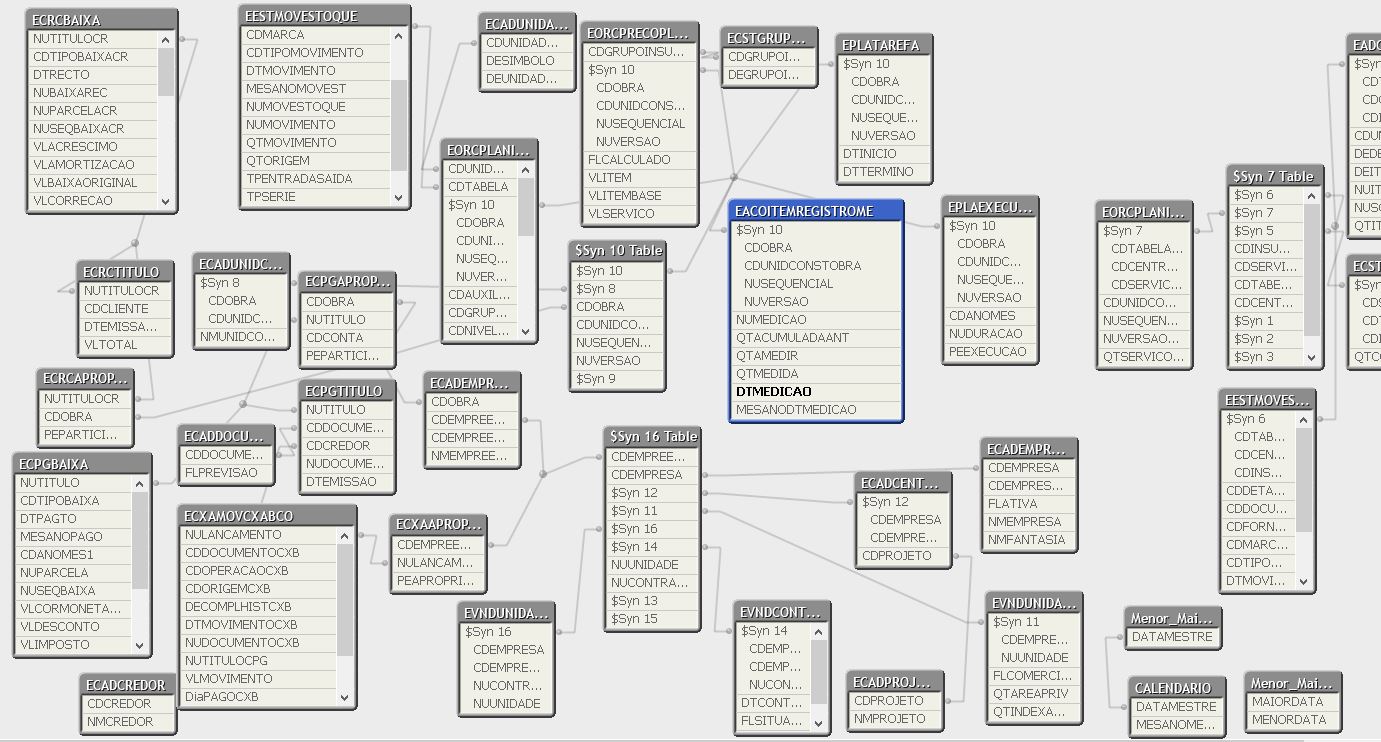
Task: Select CDTIPOBAIXACR field
Action: (93, 57)
